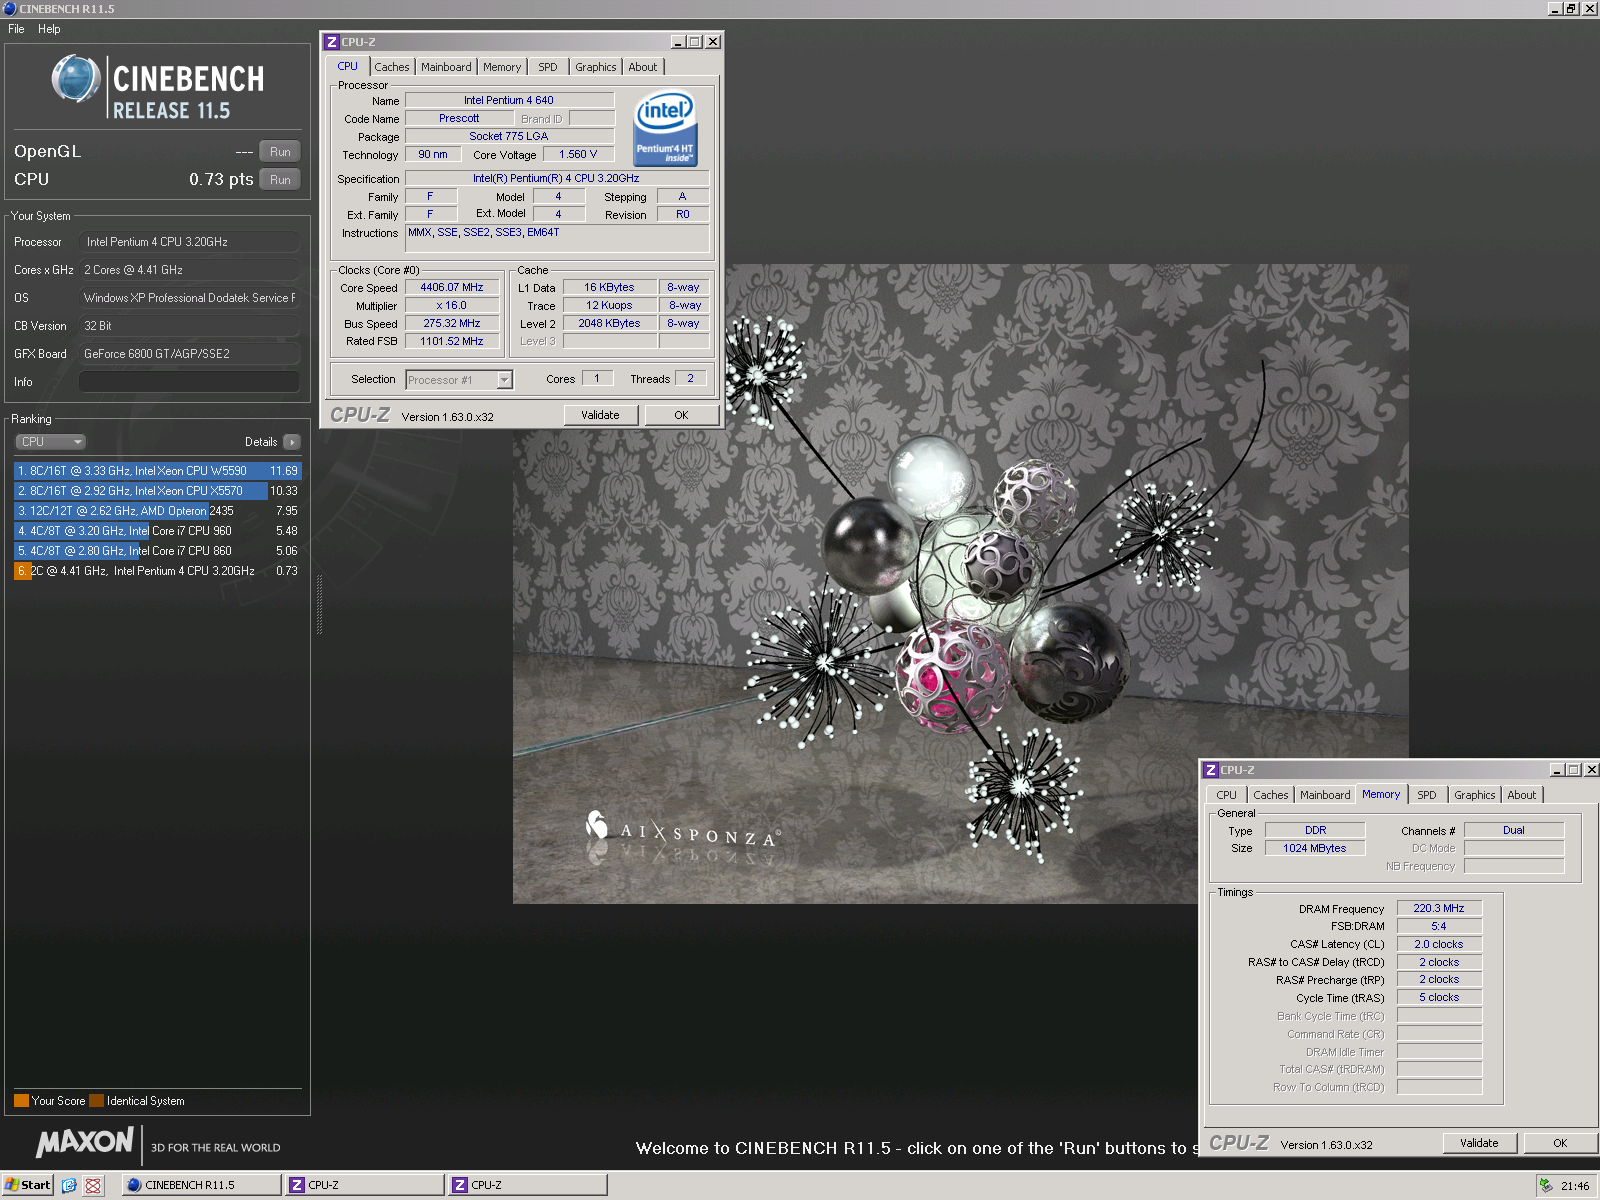Select the CPU tab in top CPU-Z

point(347,66)
